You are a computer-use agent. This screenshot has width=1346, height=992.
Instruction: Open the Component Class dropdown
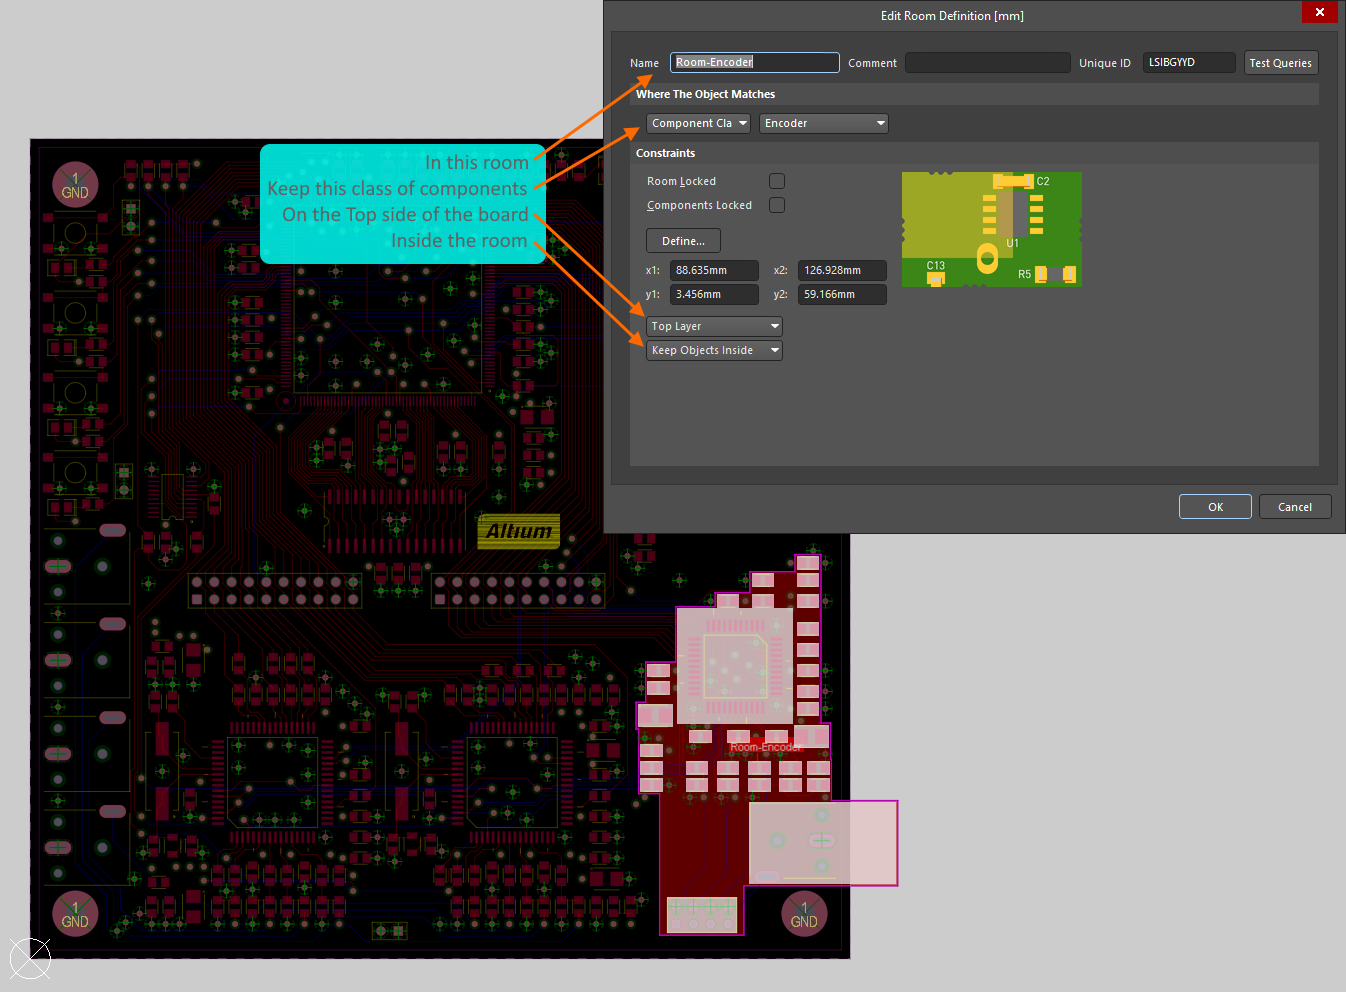click(x=698, y=123)
